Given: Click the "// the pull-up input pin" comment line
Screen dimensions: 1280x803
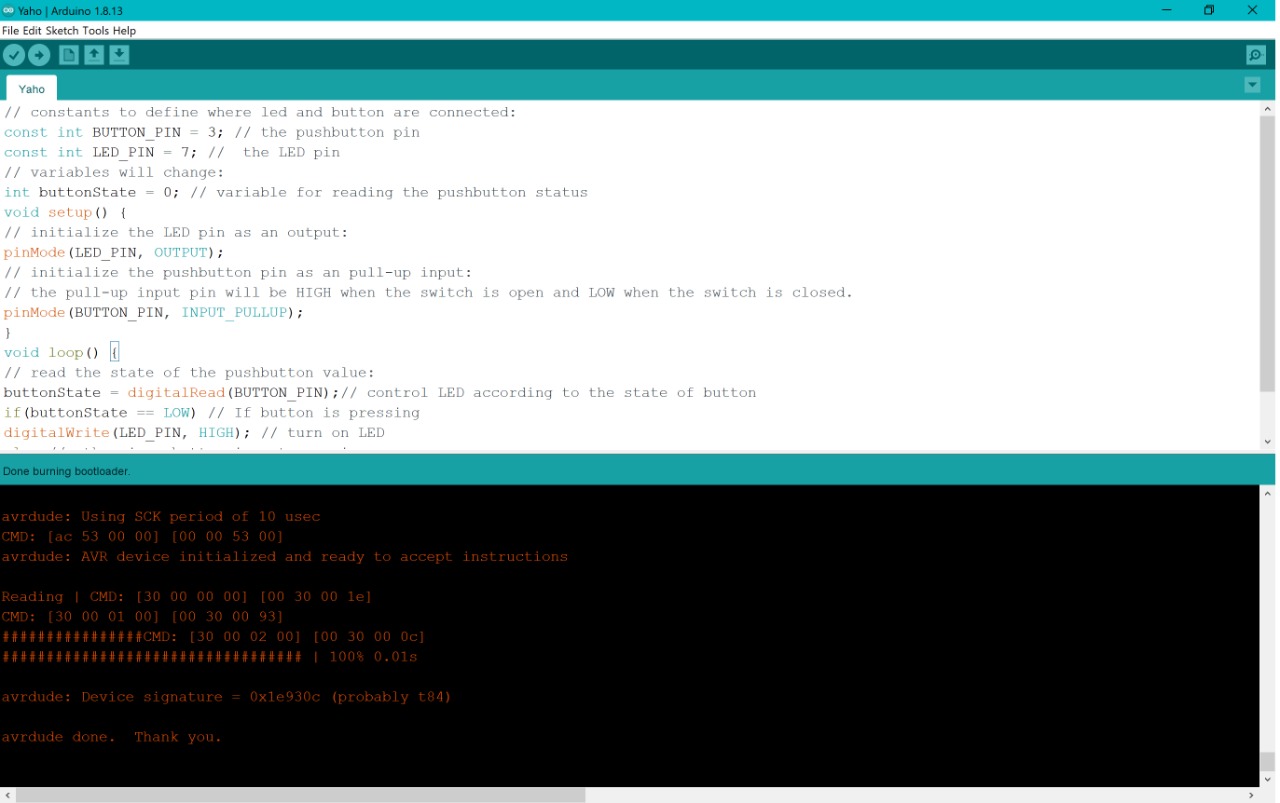Looking at the screenshot, I should 428,292.
